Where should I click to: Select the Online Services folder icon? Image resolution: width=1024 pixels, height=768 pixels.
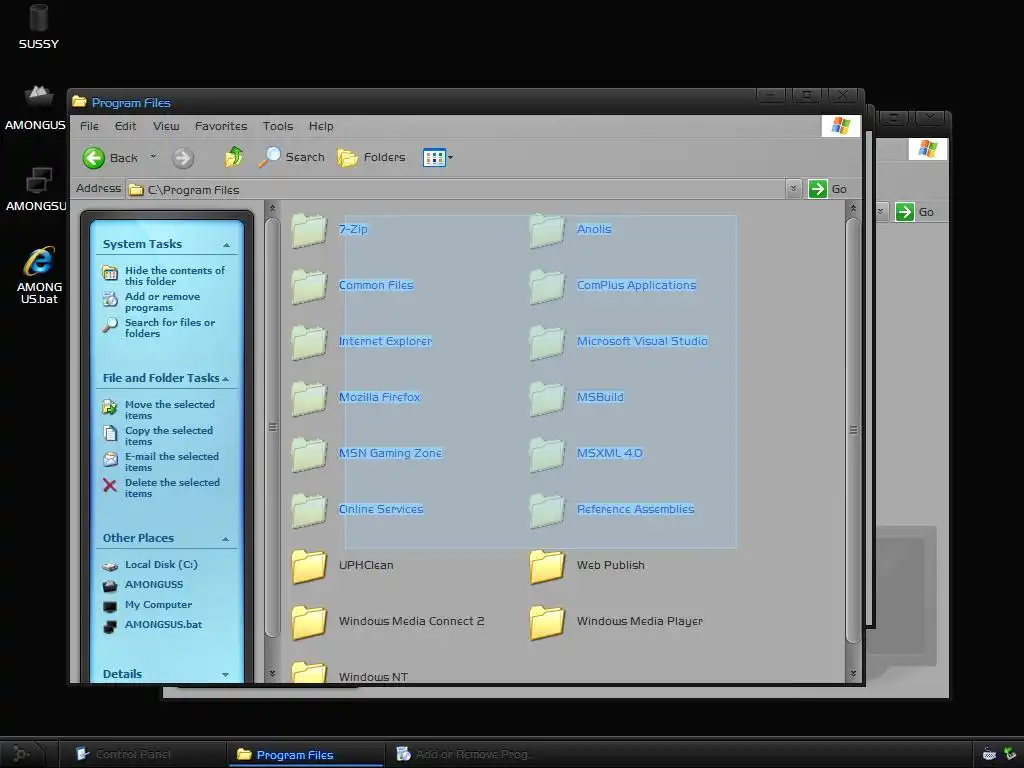[309, 510]
